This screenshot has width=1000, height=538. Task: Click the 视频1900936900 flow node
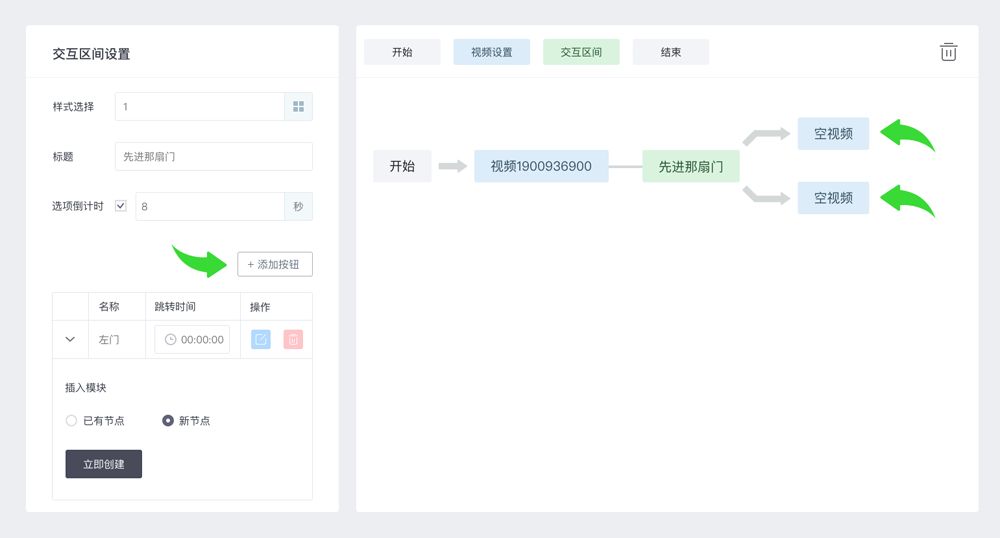[x=541, y=166]
